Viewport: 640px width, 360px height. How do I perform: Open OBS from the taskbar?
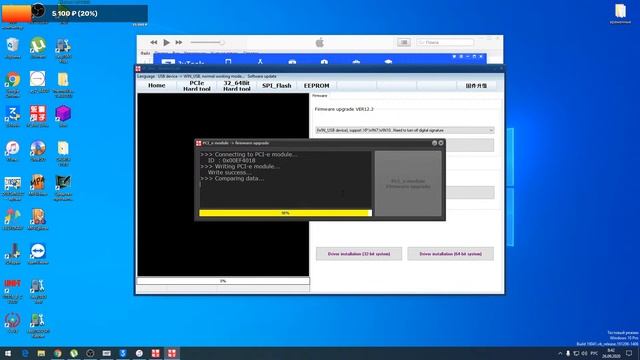pos(90,353)
